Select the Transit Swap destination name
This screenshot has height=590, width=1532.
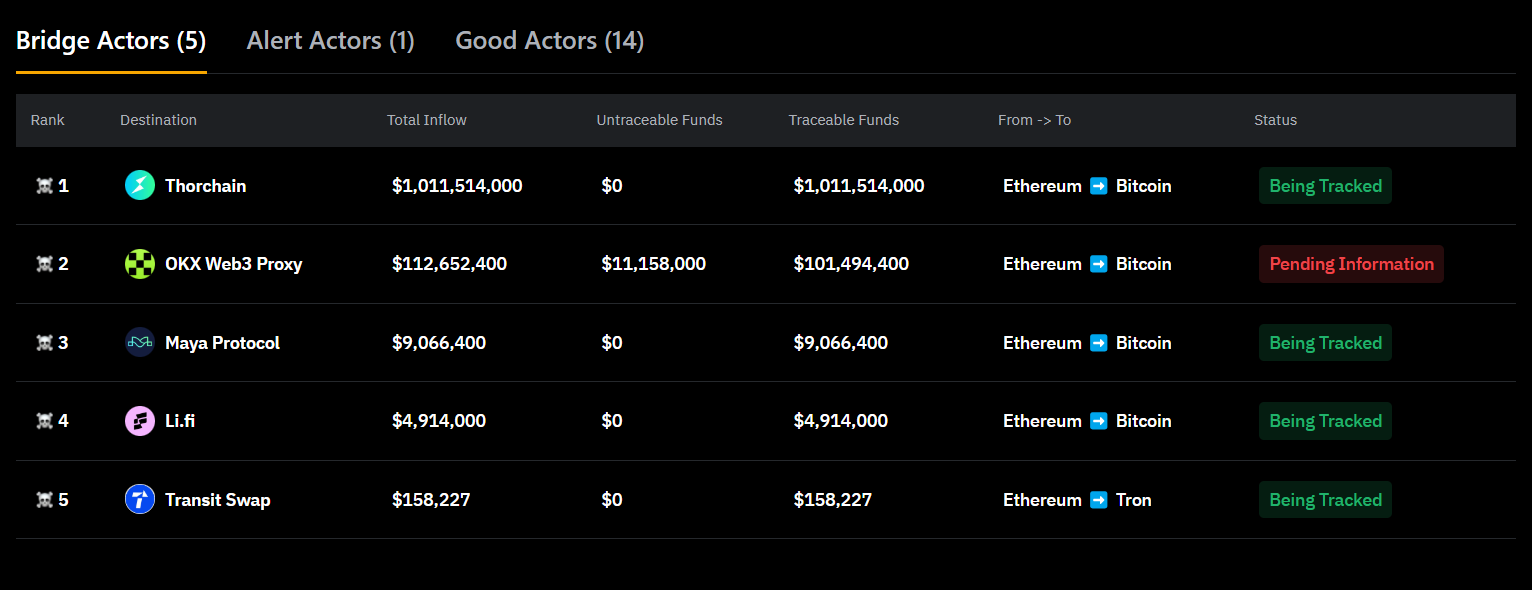(x=217, y=500)
